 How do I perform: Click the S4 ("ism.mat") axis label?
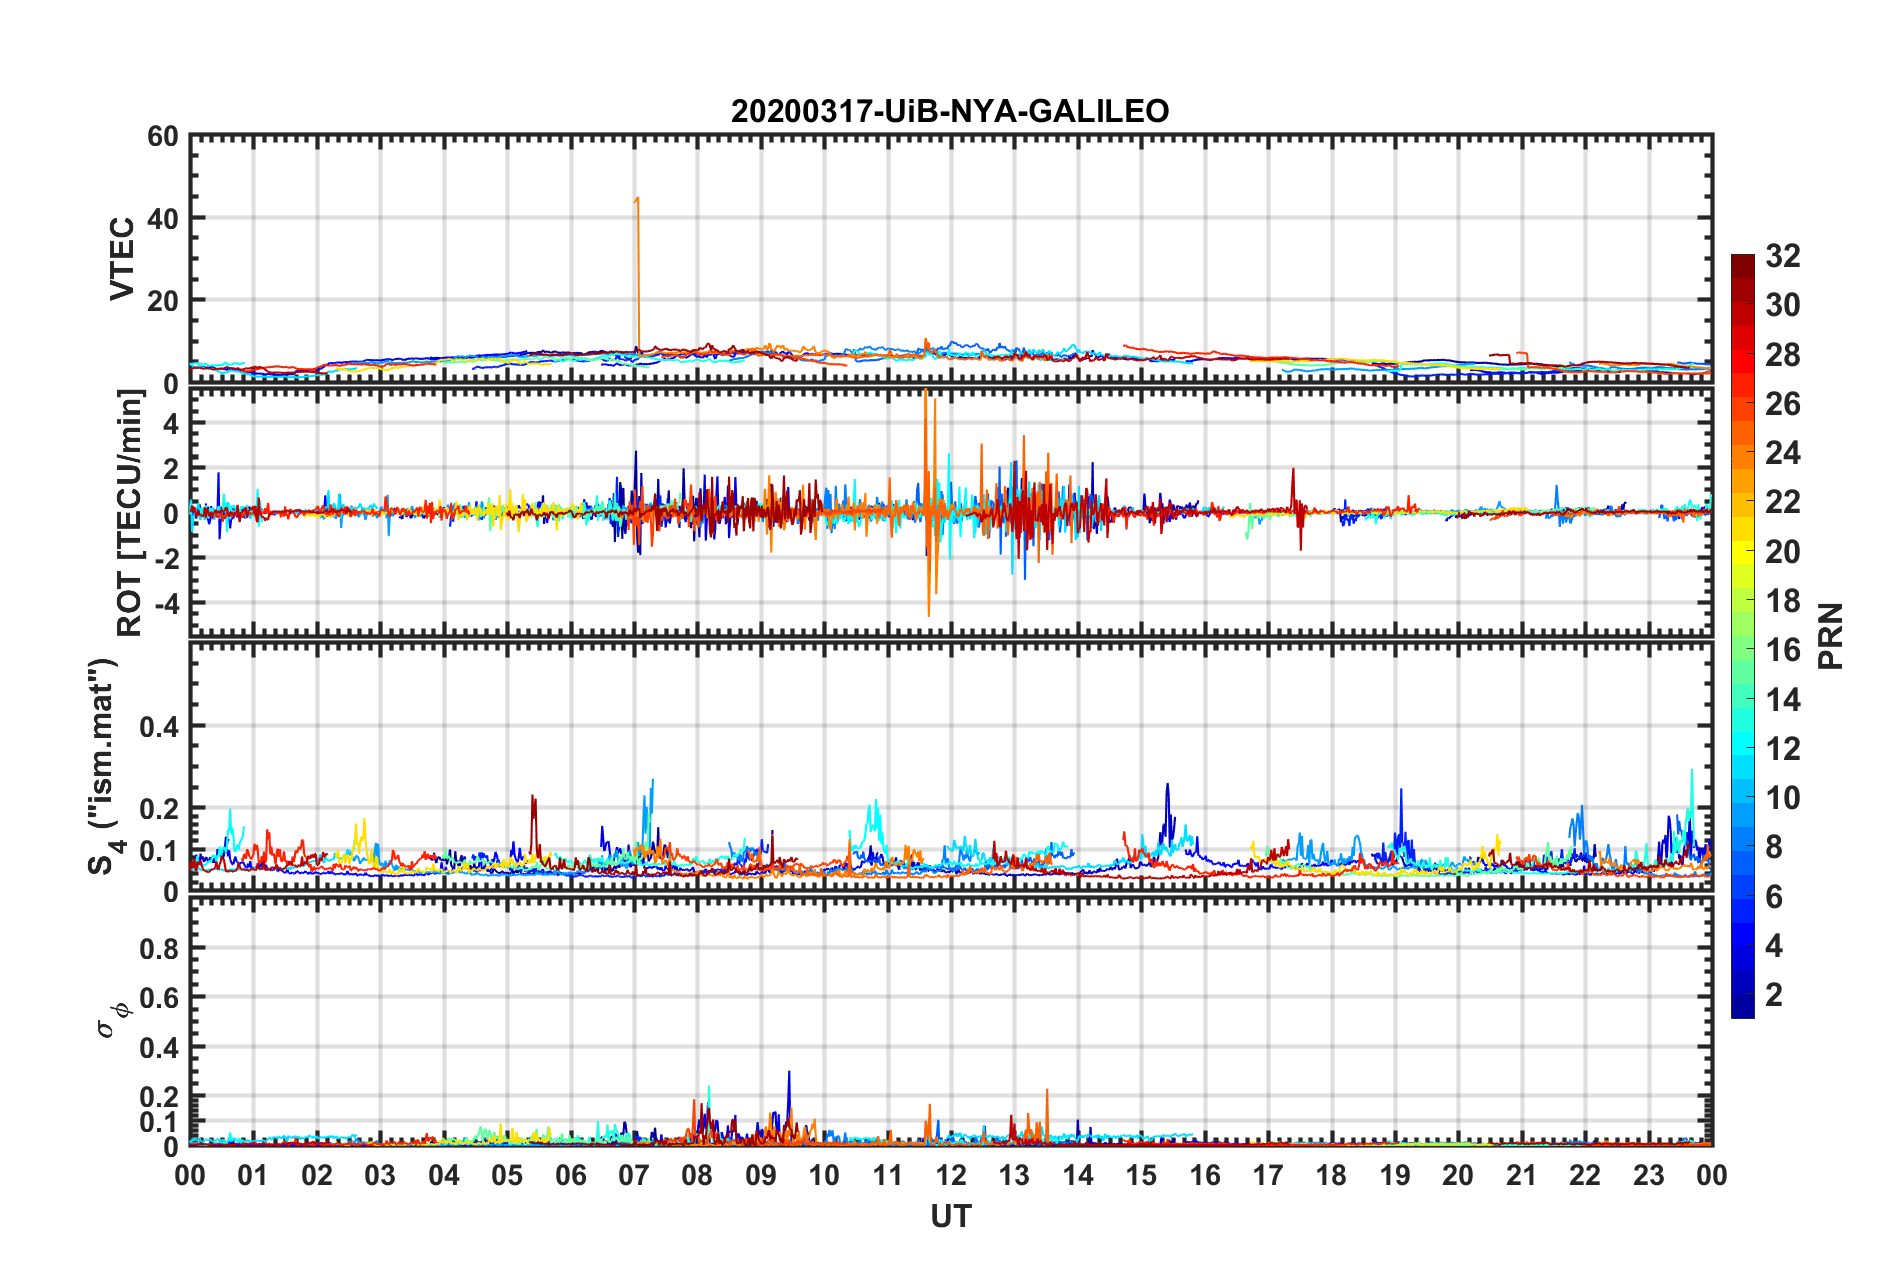(105, 766)
